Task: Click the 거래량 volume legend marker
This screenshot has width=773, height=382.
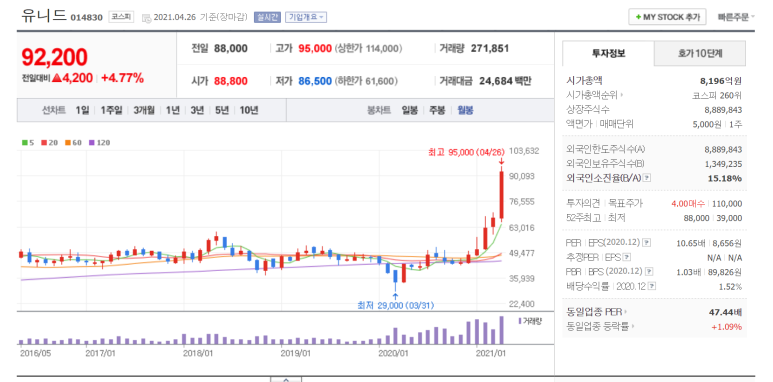Action: [x=530, y=321]
